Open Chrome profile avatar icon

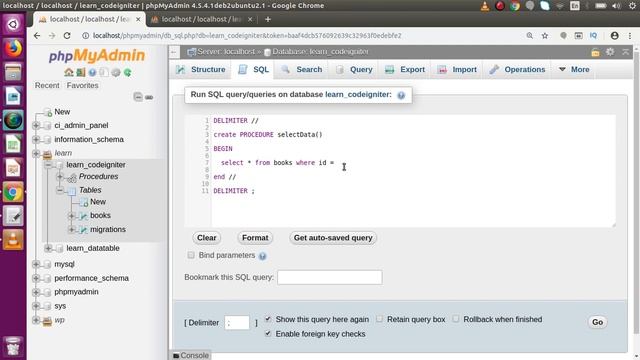click(614, 36)
